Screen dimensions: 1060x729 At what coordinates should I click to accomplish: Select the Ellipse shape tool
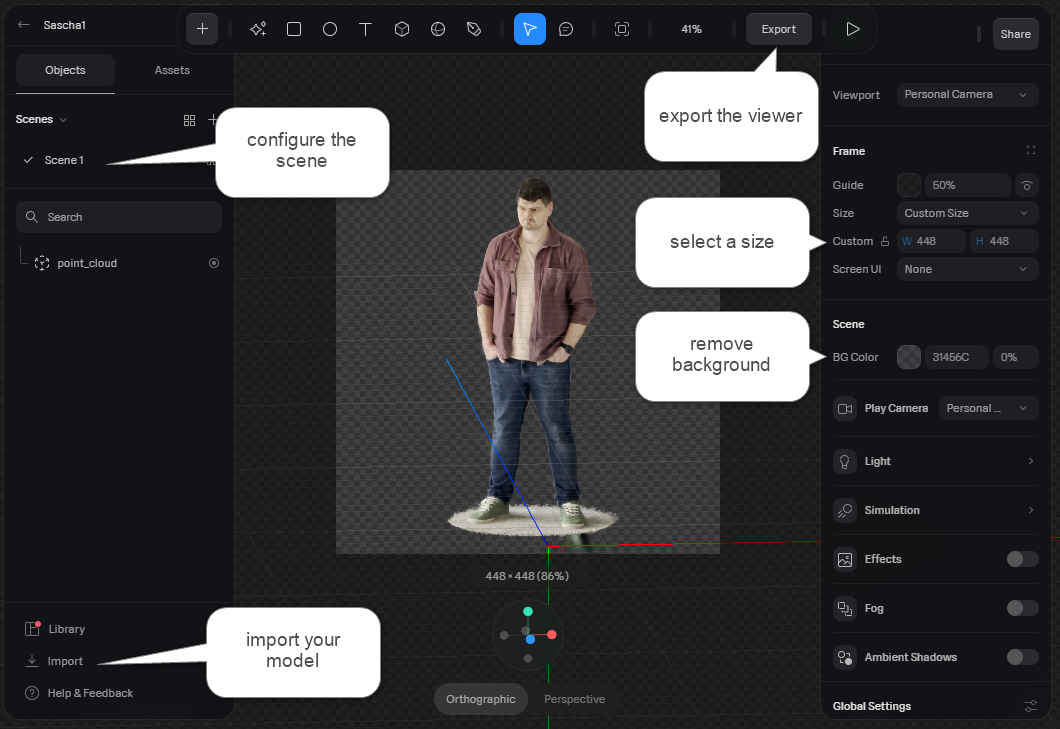pyautogui.click(x=330, y=29)
